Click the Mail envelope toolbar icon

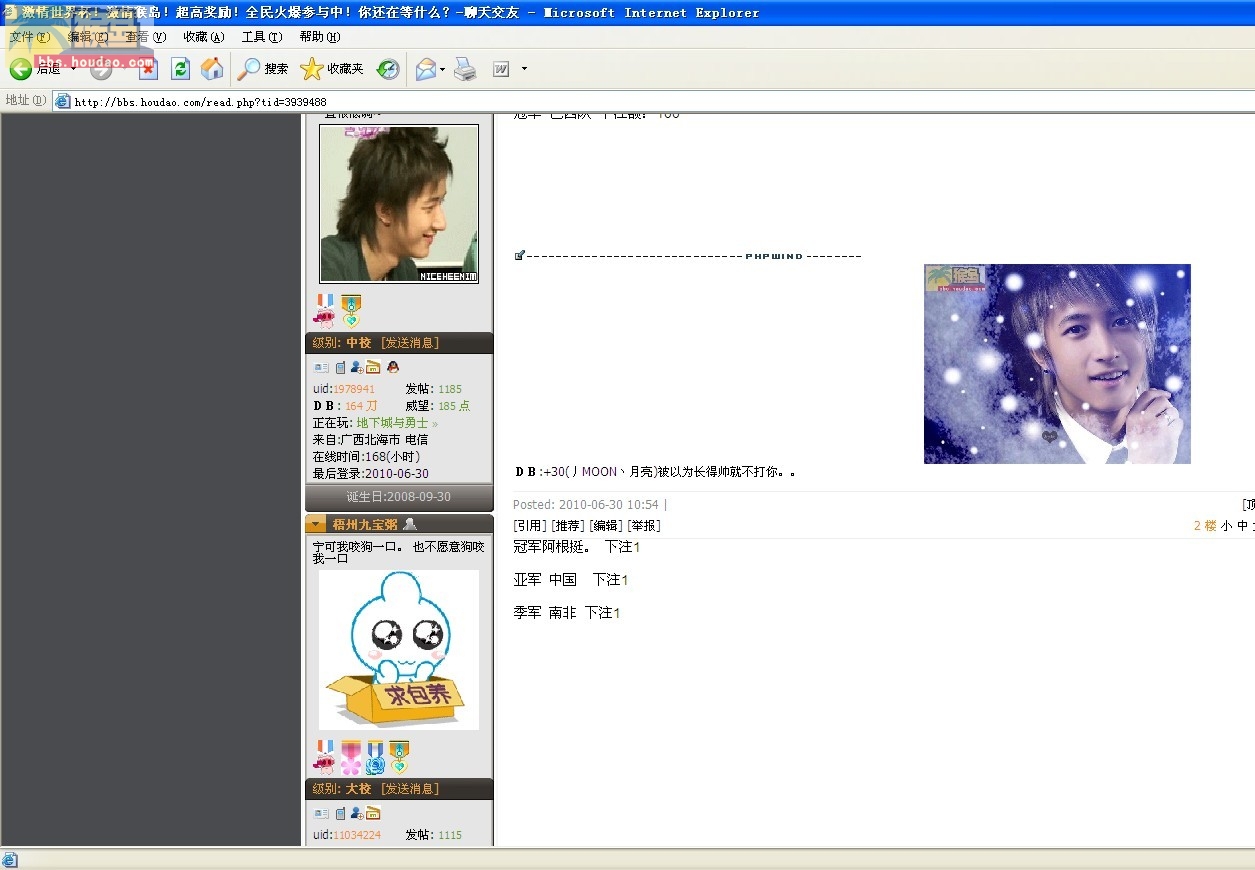click(425, 69)
